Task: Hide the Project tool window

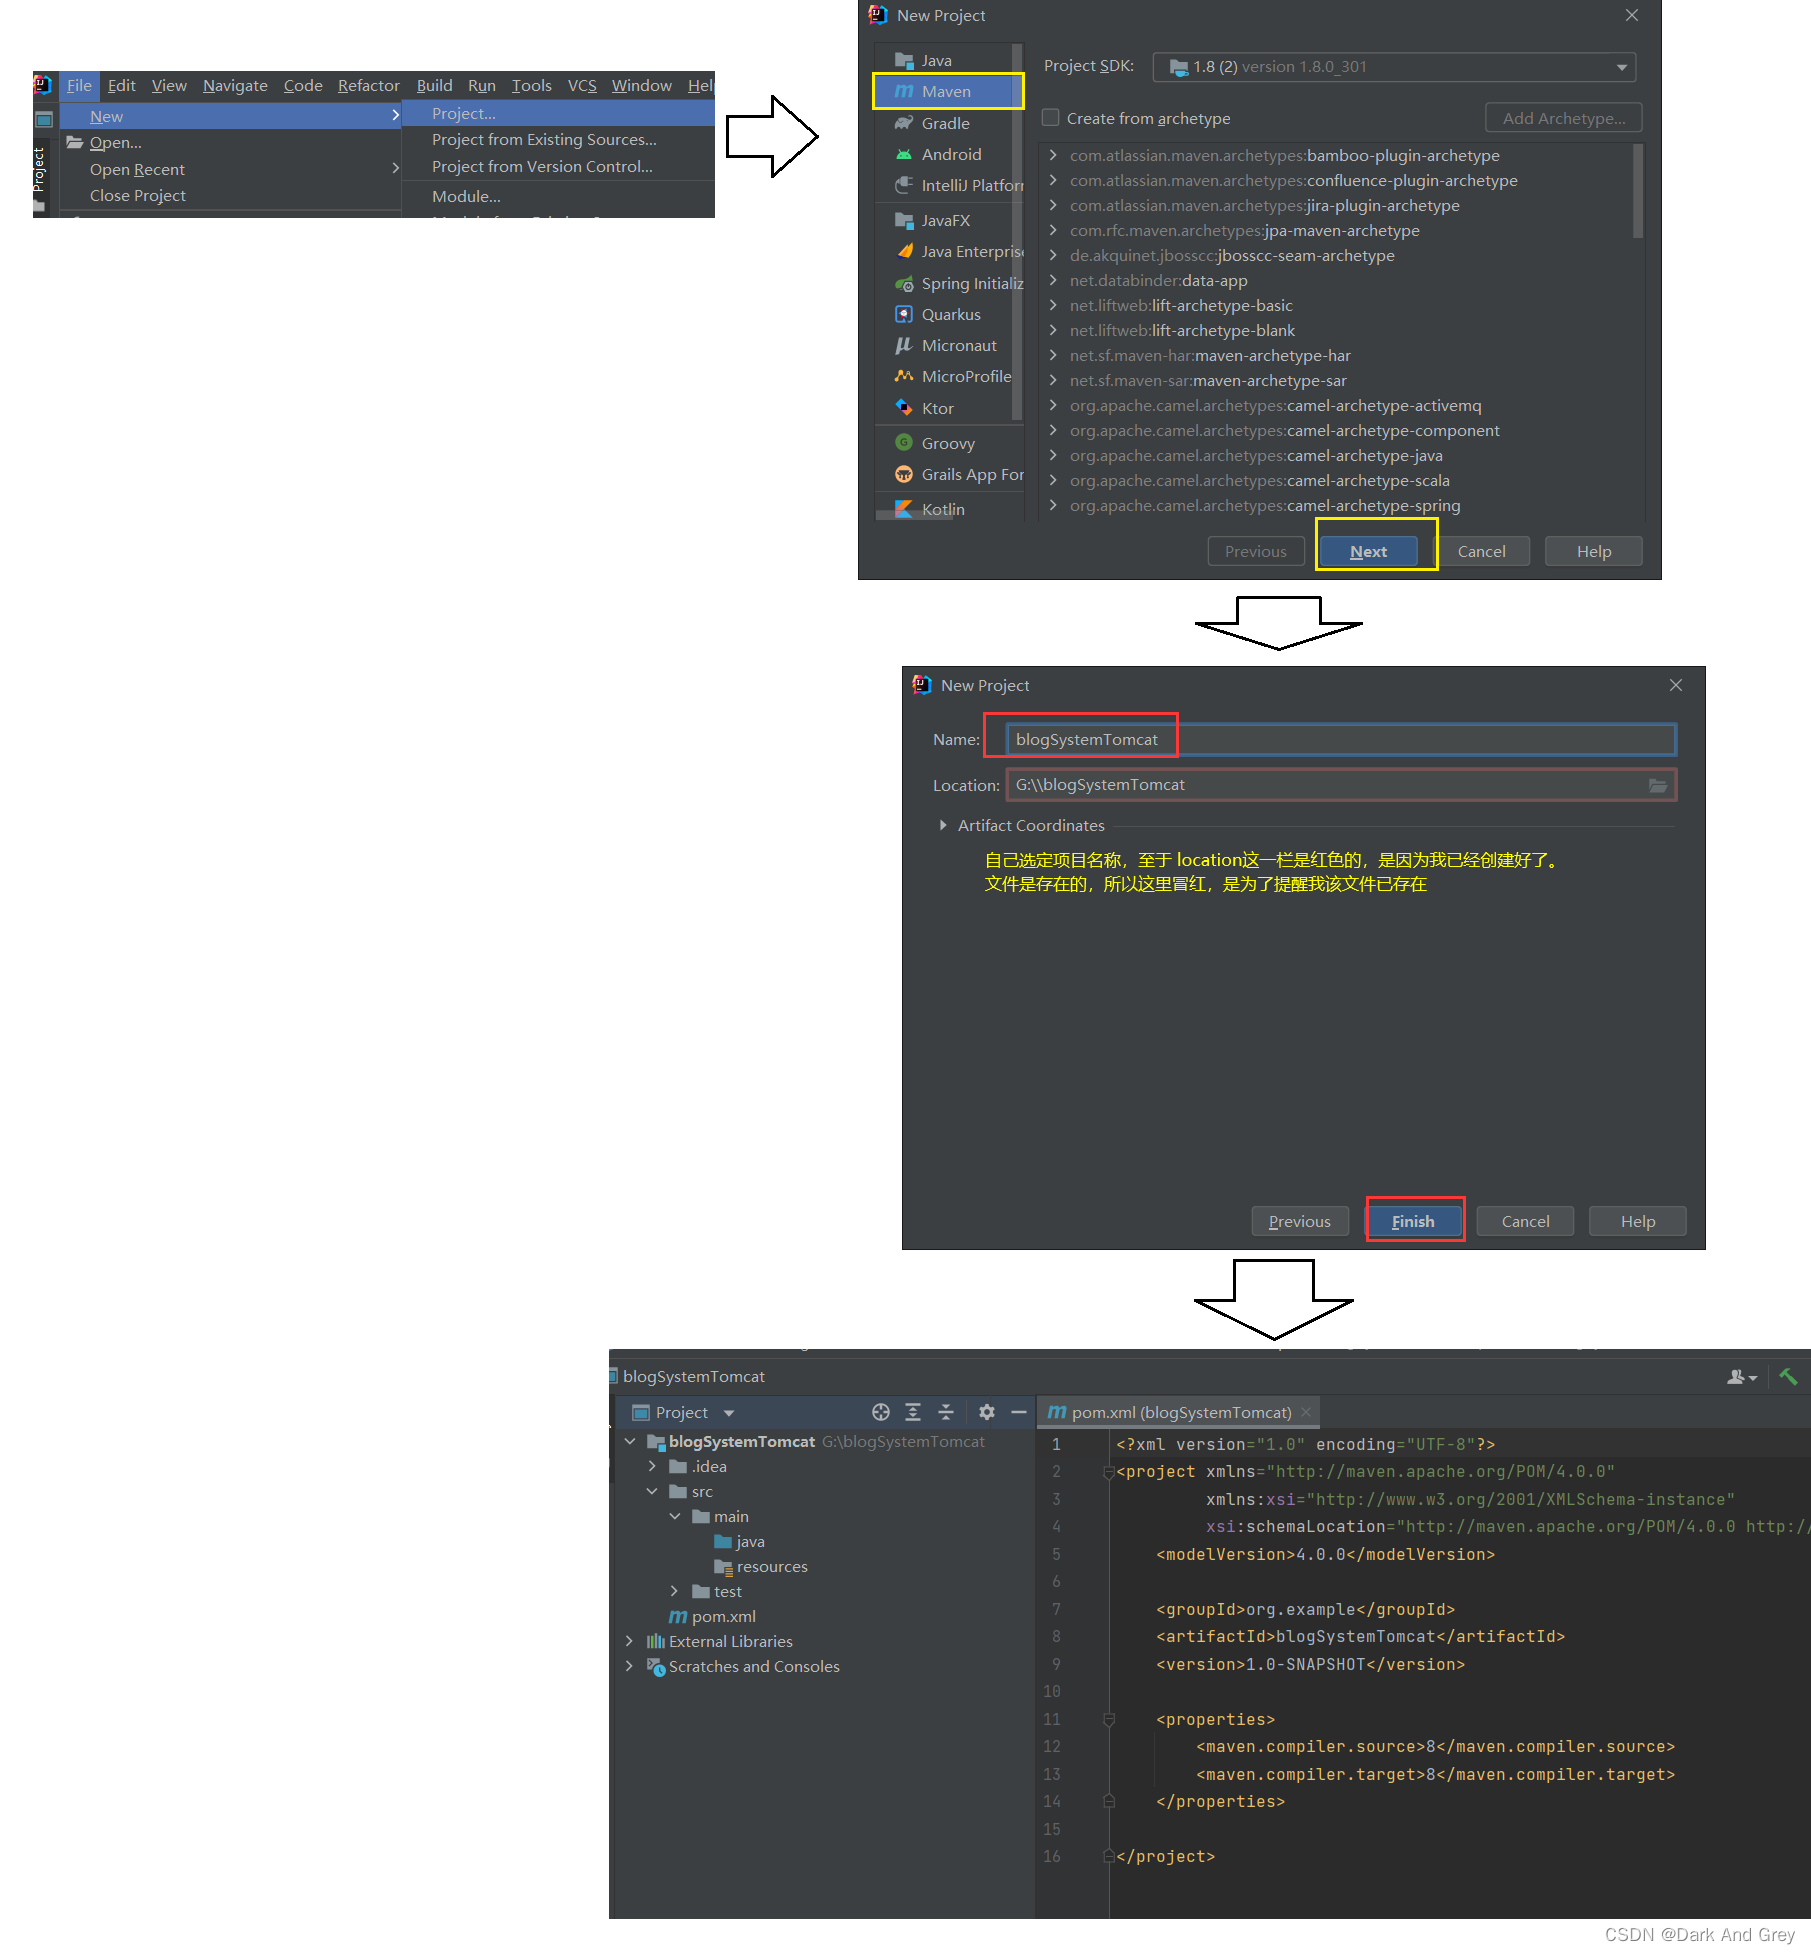Action: click(x=1019, y=1412)
